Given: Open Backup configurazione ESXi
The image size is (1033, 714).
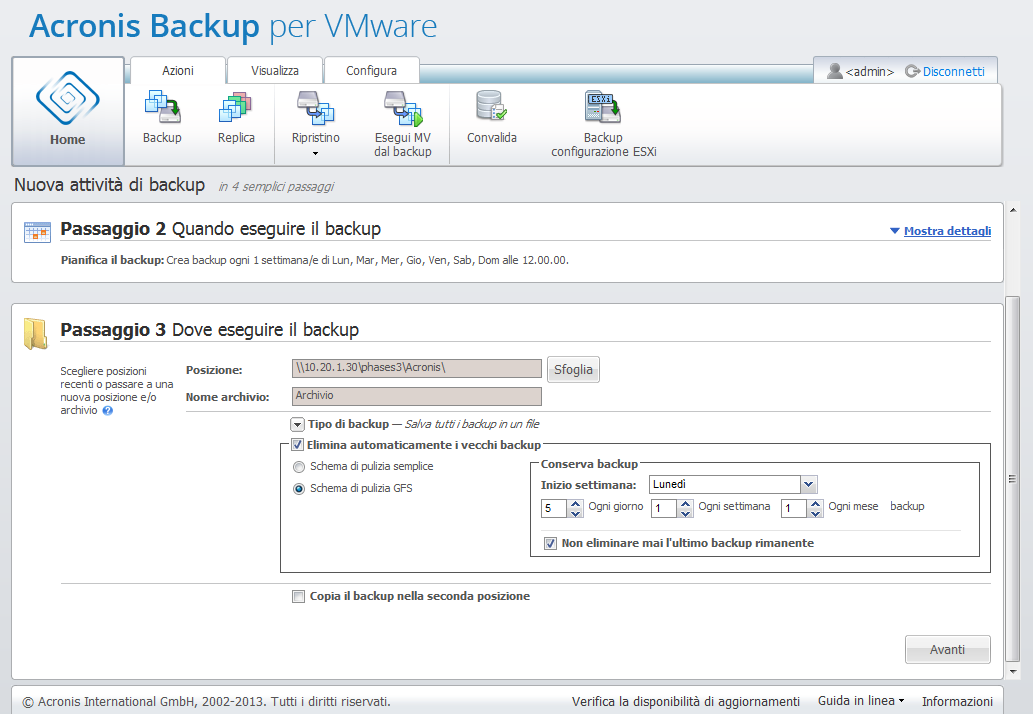Looking at the screenshot, I should [x=602, y=107].
